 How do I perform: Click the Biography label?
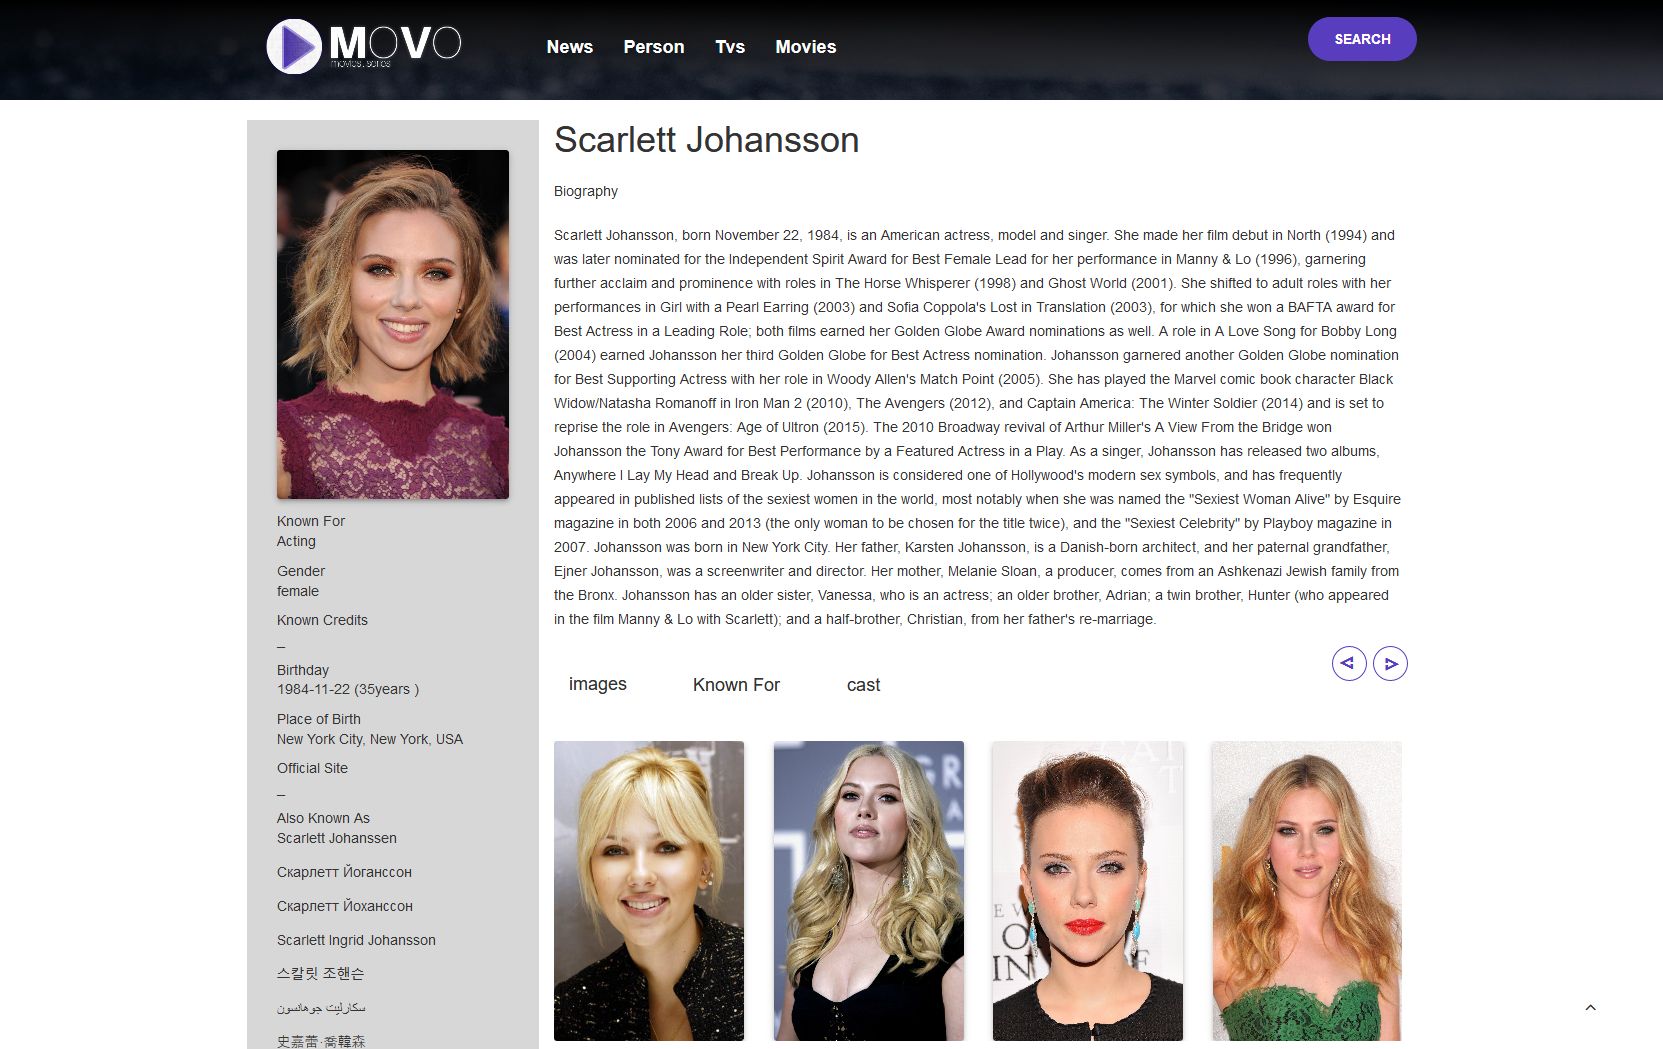coord(586,191)
